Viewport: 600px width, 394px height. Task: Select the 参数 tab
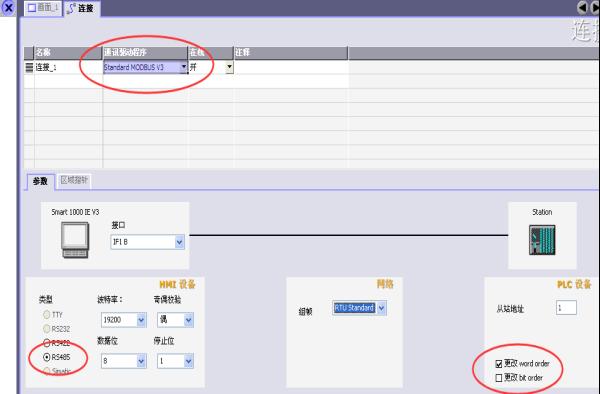point(40,181)
